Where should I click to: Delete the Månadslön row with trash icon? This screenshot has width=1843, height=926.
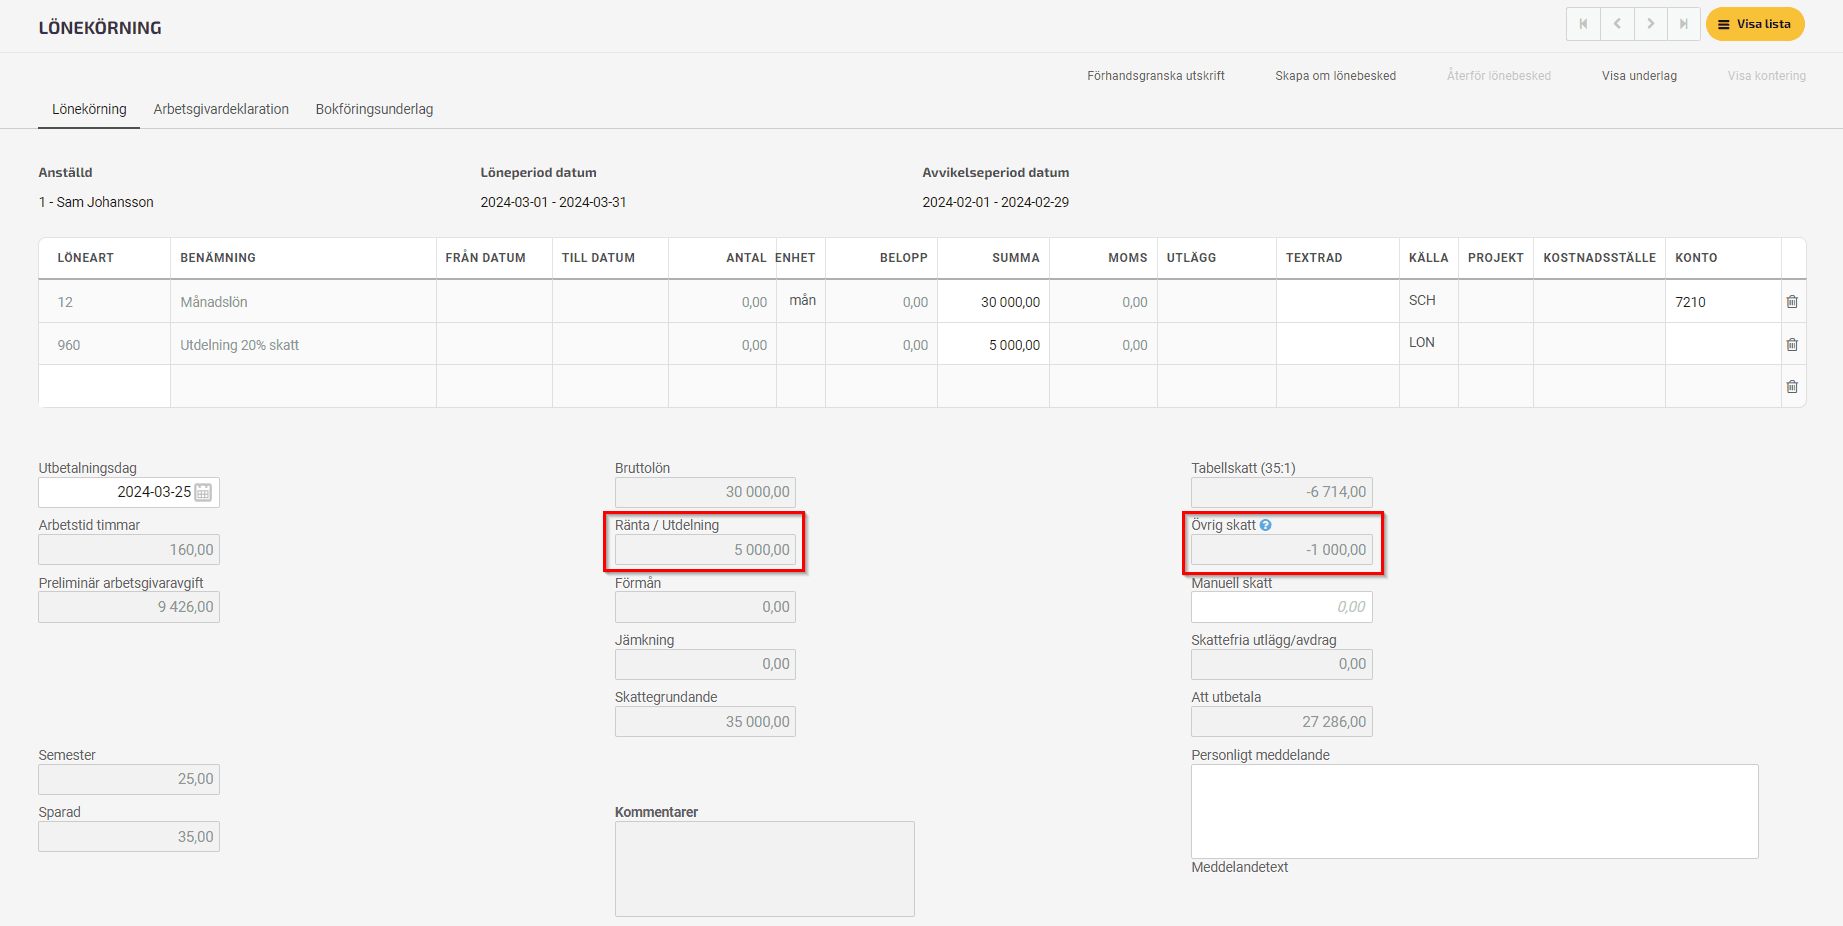tap(1792, 301)
